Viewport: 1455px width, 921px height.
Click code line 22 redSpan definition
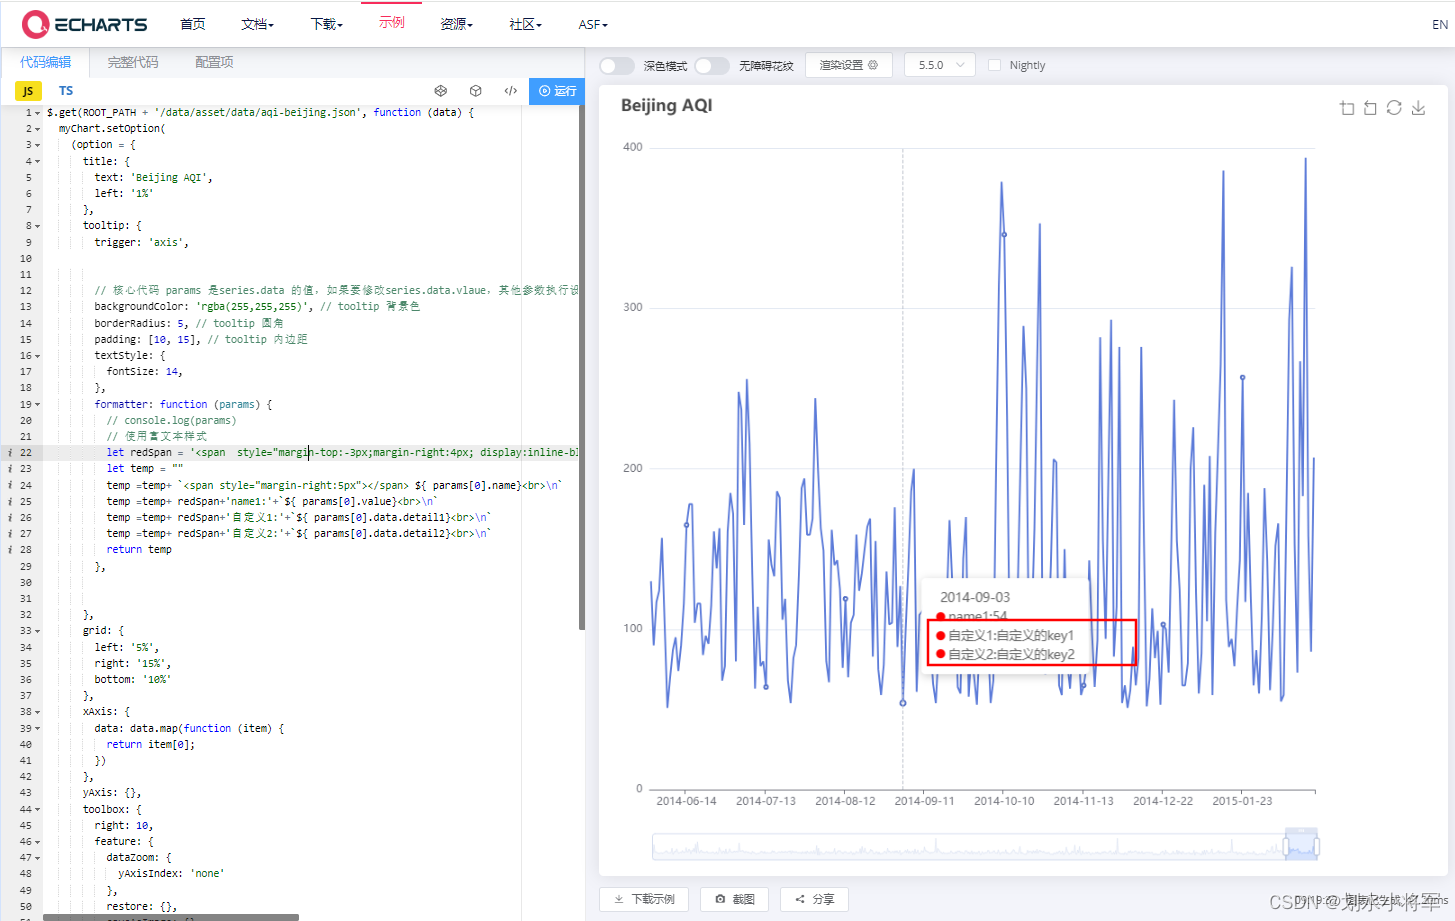click(342, 453)
